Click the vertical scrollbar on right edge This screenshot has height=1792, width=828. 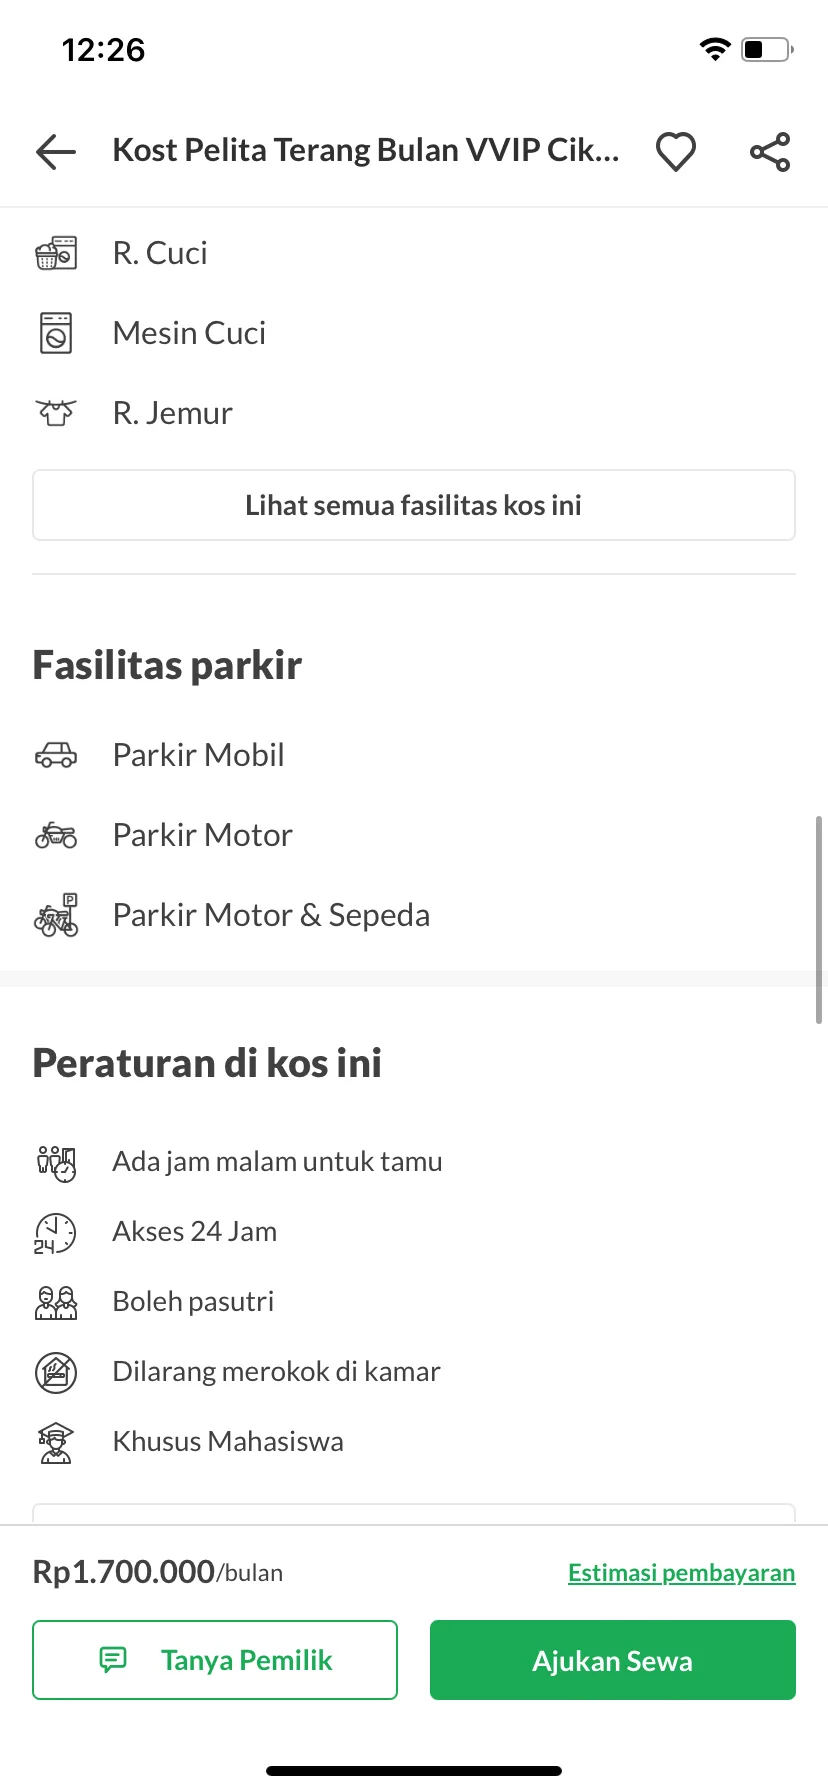(x=819, y=920)
